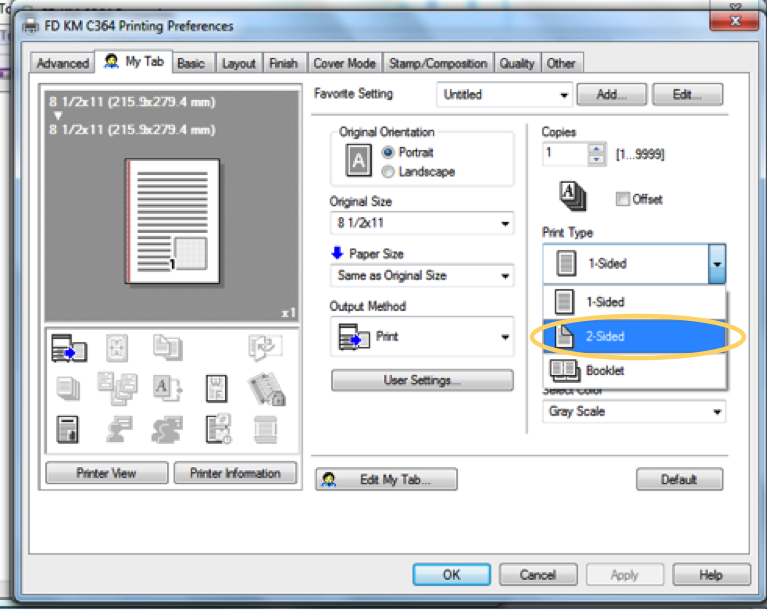Switch to the Layout tab
768x610 pixels.
[x=238, y=63]
